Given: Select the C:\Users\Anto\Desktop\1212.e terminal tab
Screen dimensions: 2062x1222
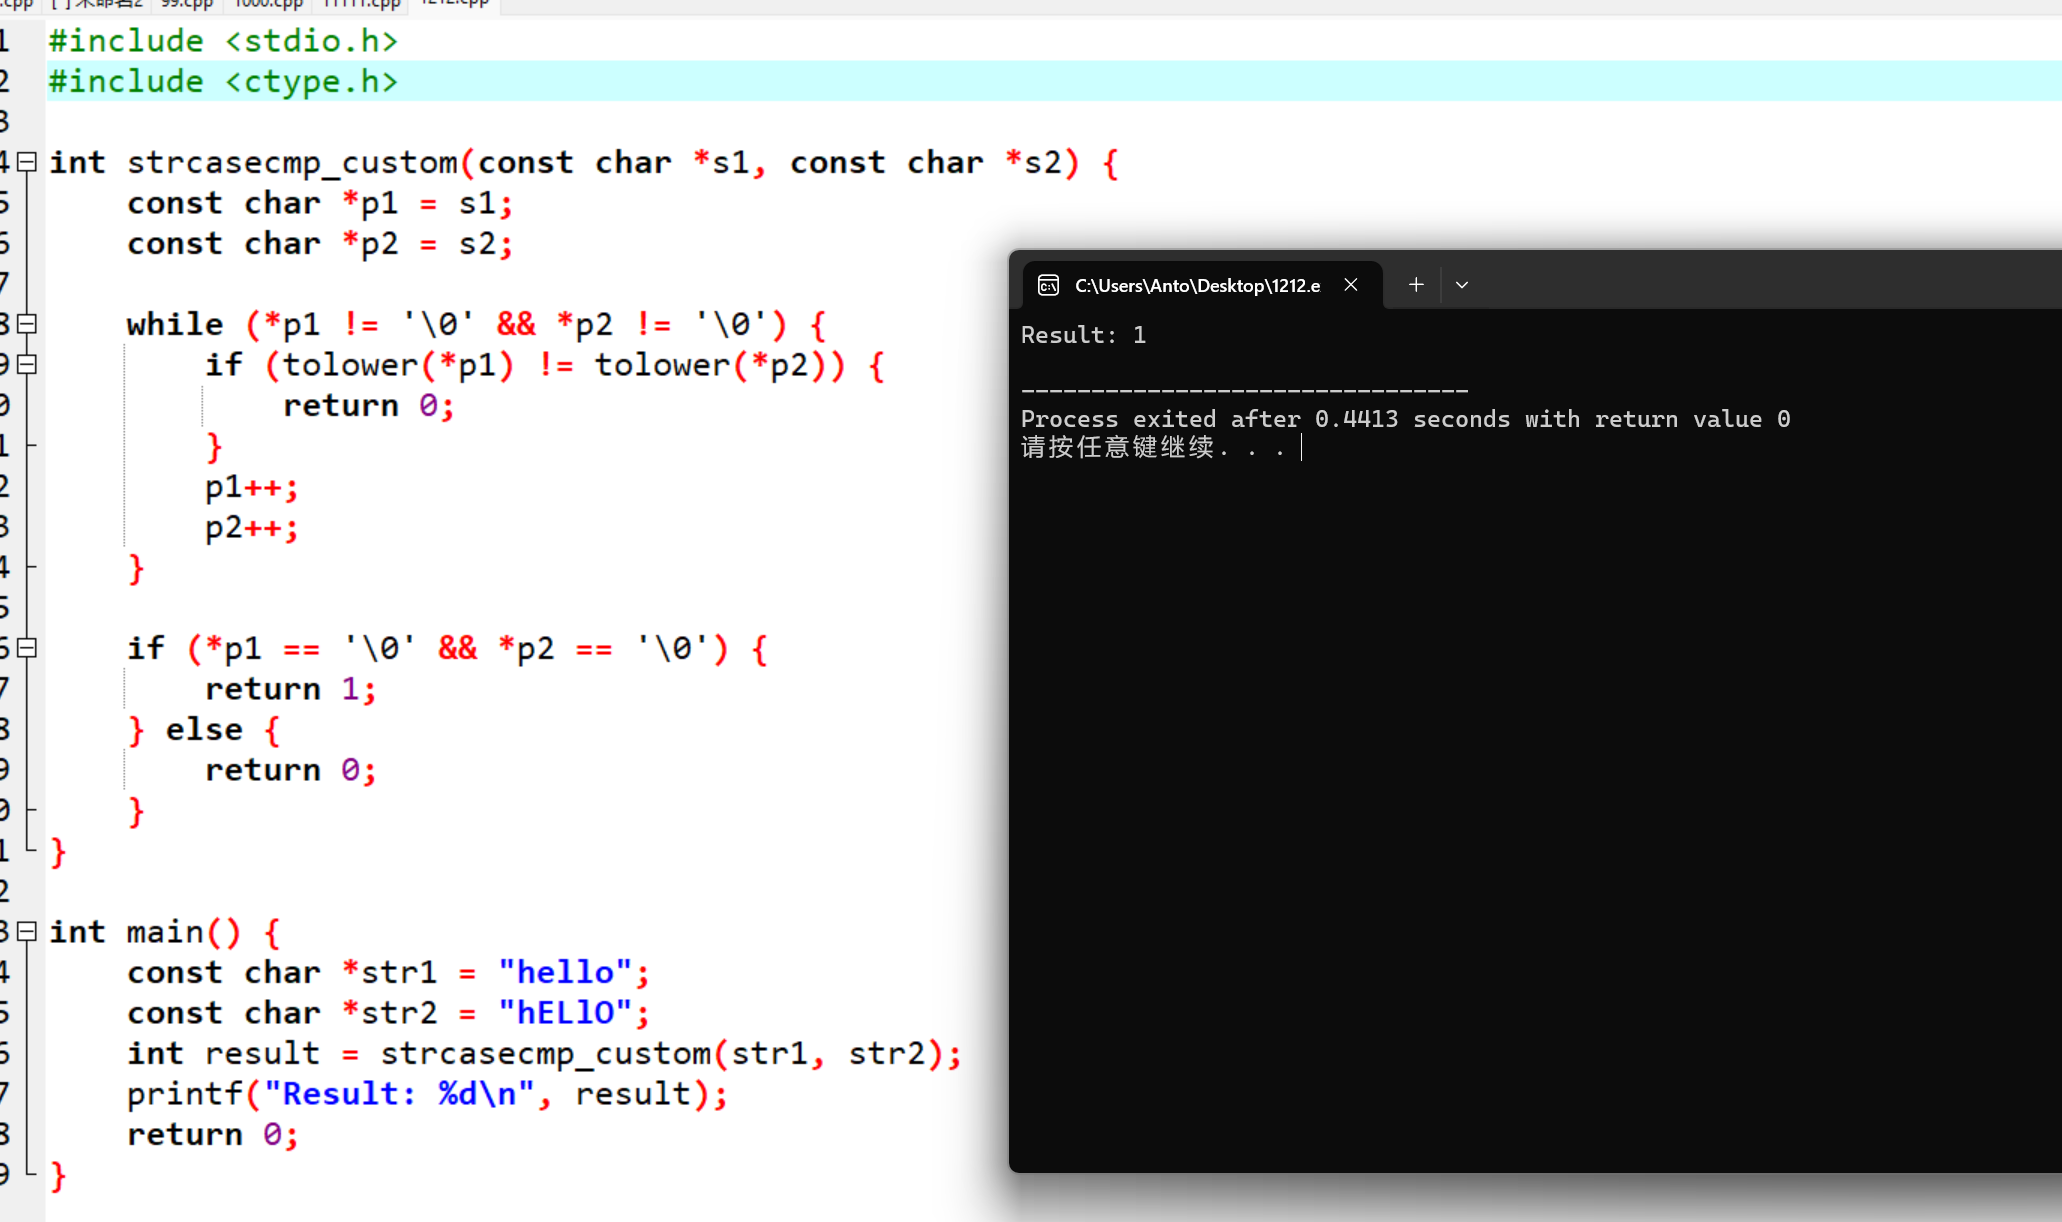Looking at the screenshot, I should 1196,286.
